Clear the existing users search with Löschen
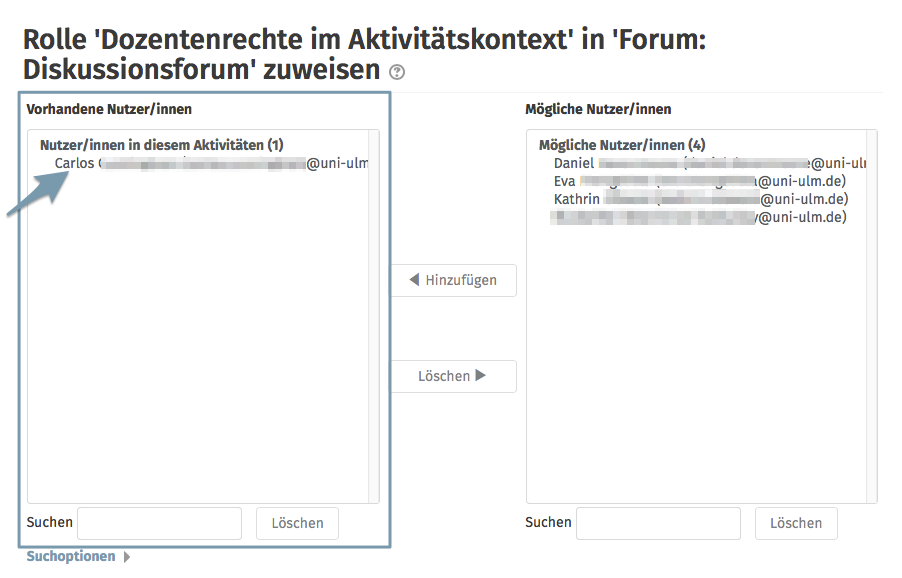 pos(297,523)
